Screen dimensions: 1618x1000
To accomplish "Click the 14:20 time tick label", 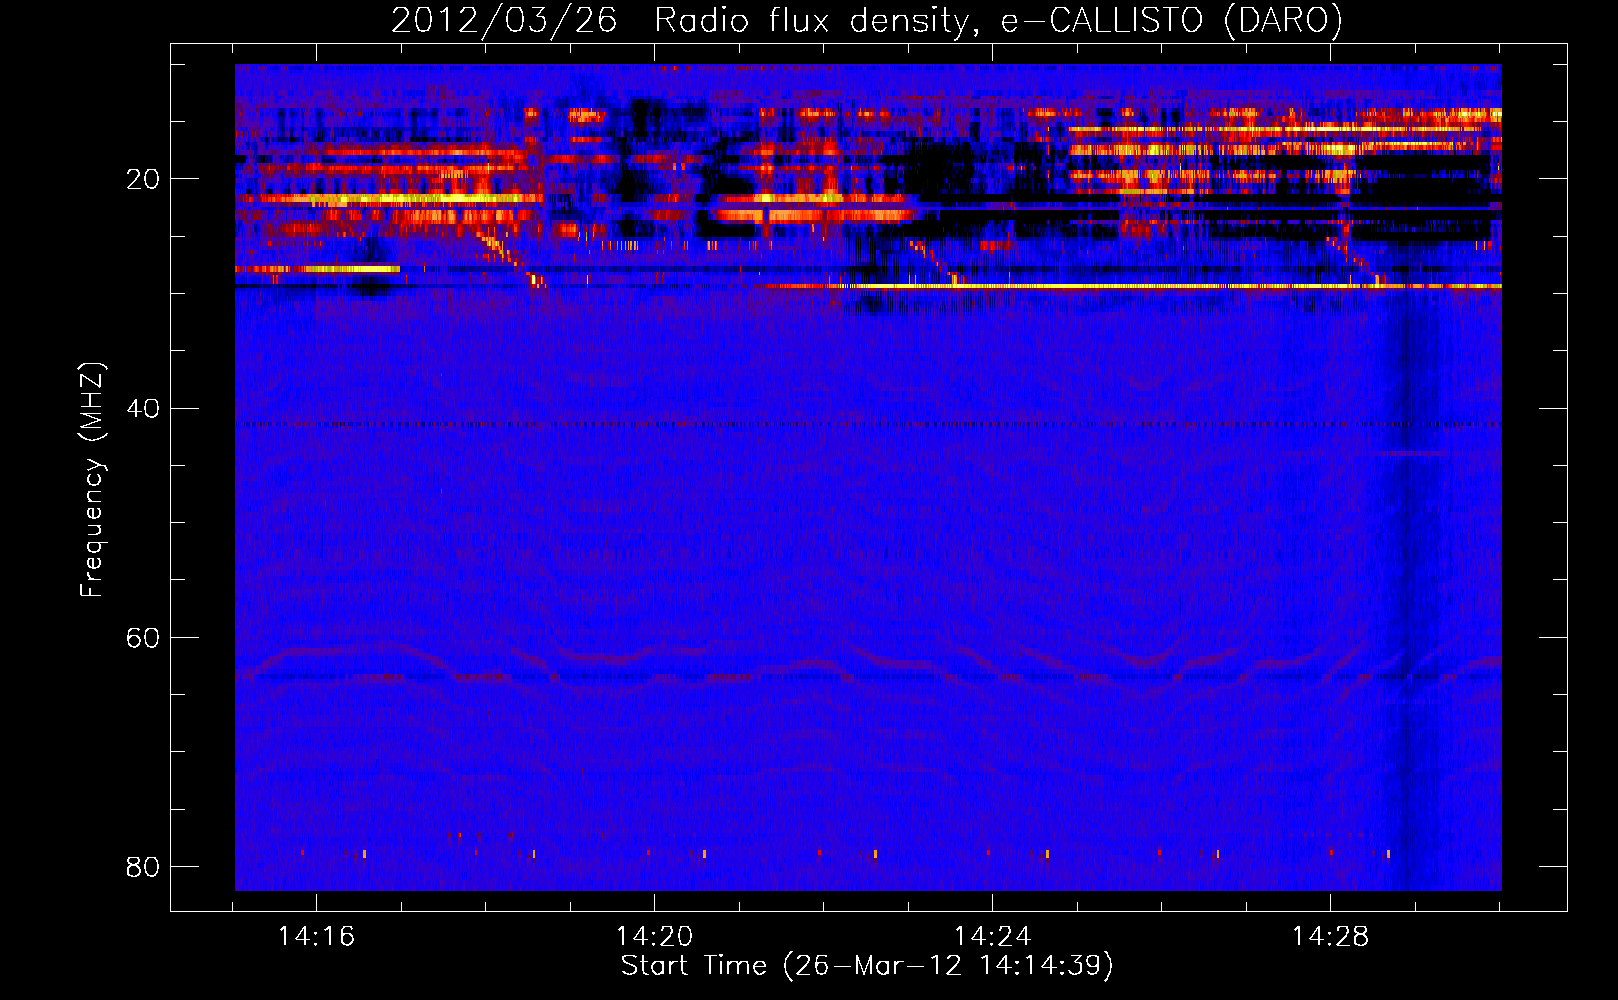I will pos(654,937).
